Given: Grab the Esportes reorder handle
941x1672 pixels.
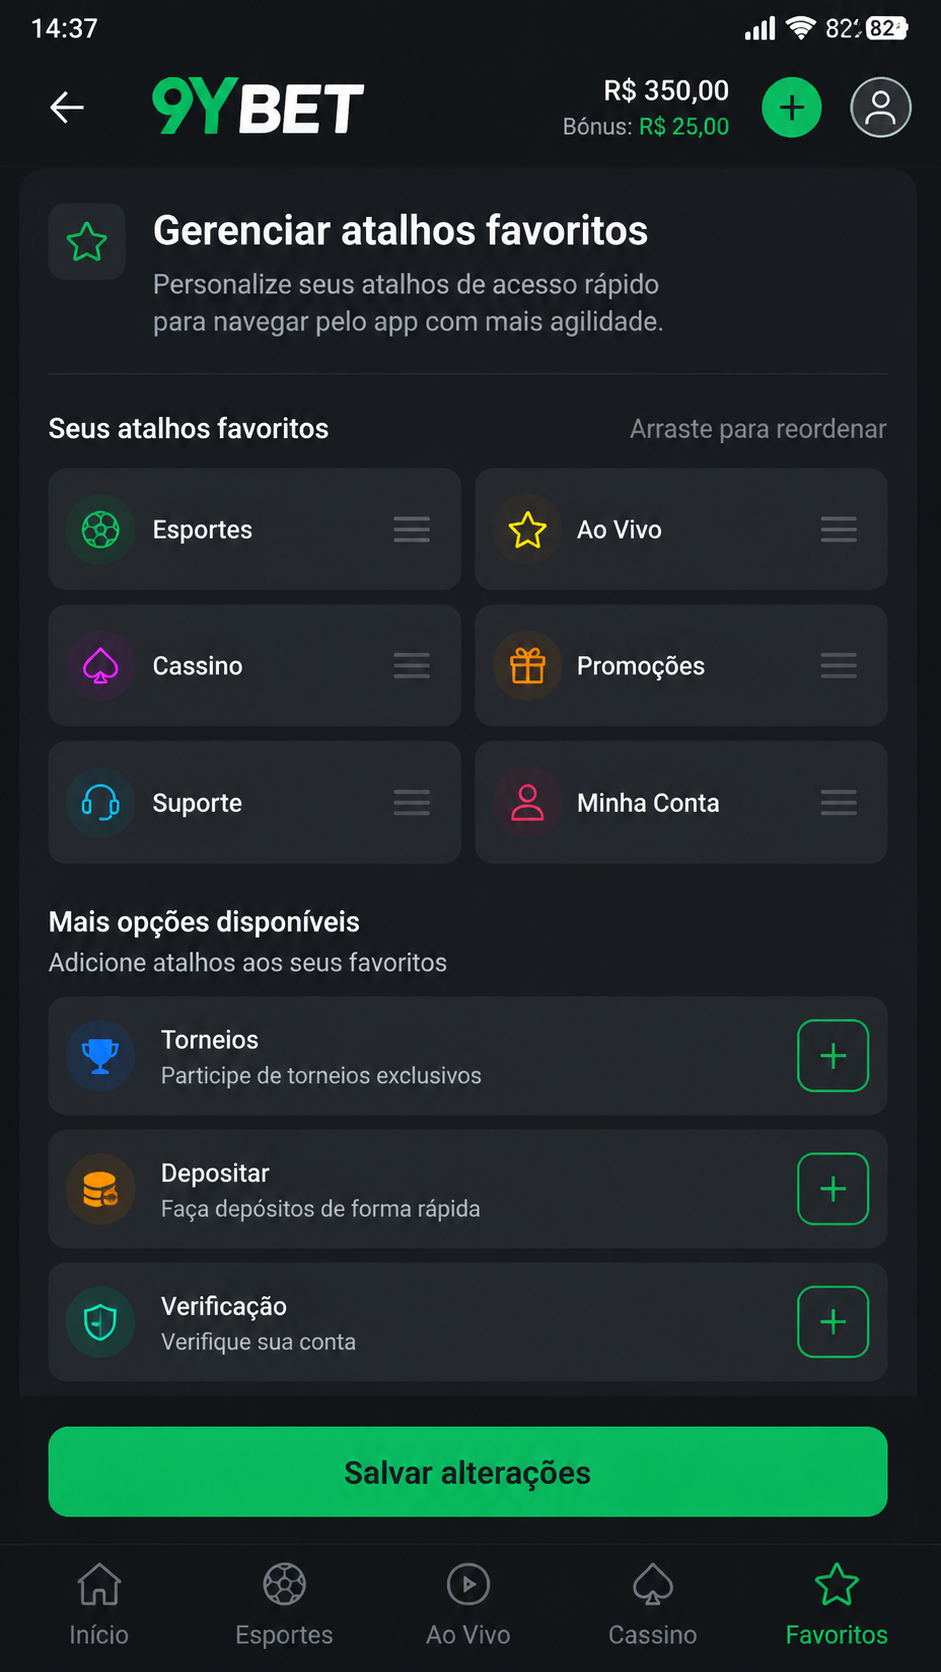Looking at the screenshot, I should 411,529.
